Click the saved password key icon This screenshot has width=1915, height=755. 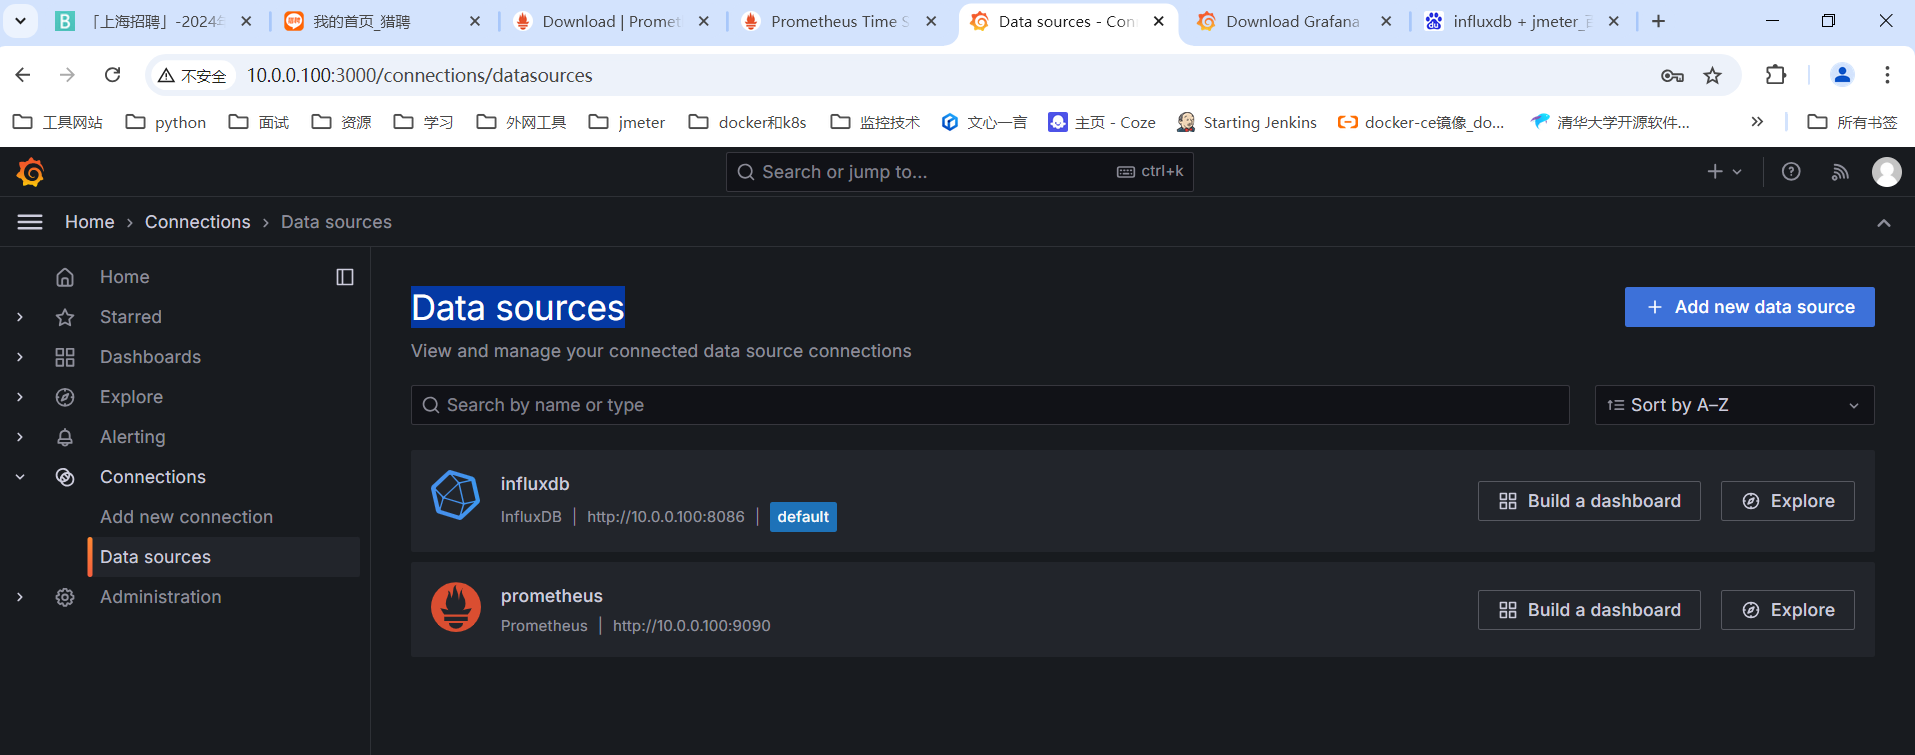point(1672,75)
